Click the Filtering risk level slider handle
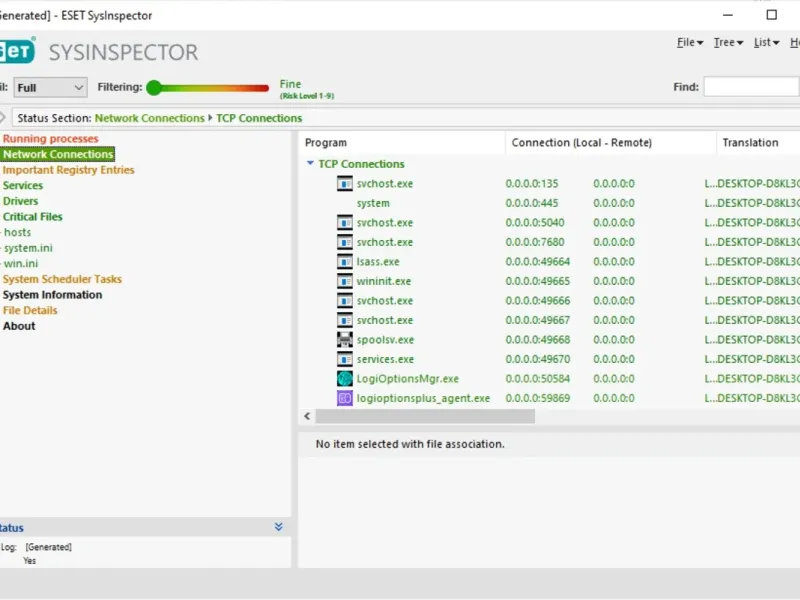The height and width of the screenshot is (600, 800). [x=154, y=88]
